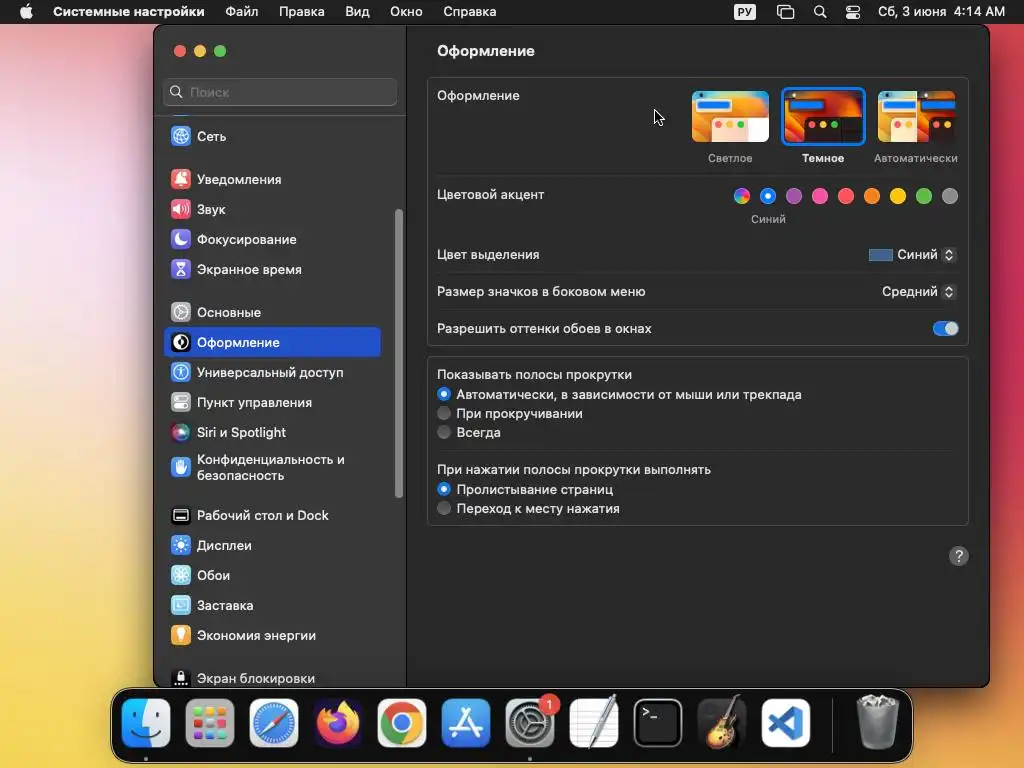Open the Окно menu
1024x768 pixels.
tap(406, 12)
